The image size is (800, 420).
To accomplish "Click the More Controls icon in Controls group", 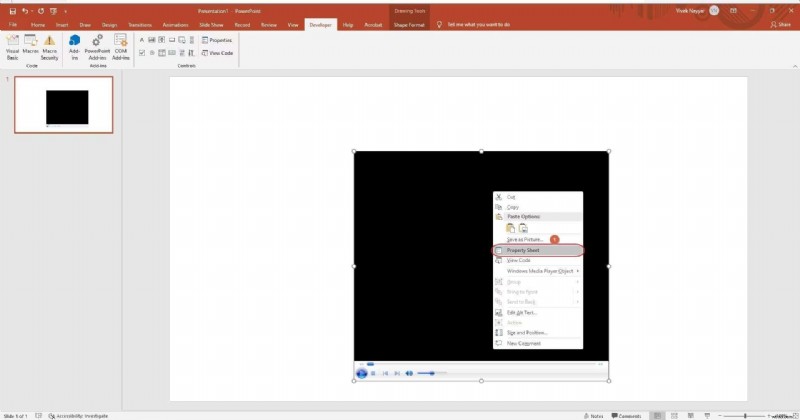I will [x=191, y=53].
